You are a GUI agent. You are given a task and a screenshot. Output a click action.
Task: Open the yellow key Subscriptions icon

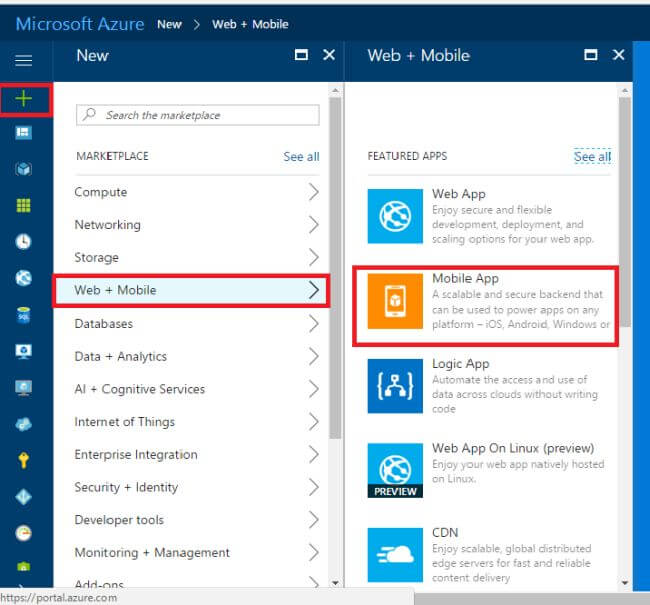(x=24, y=460)
